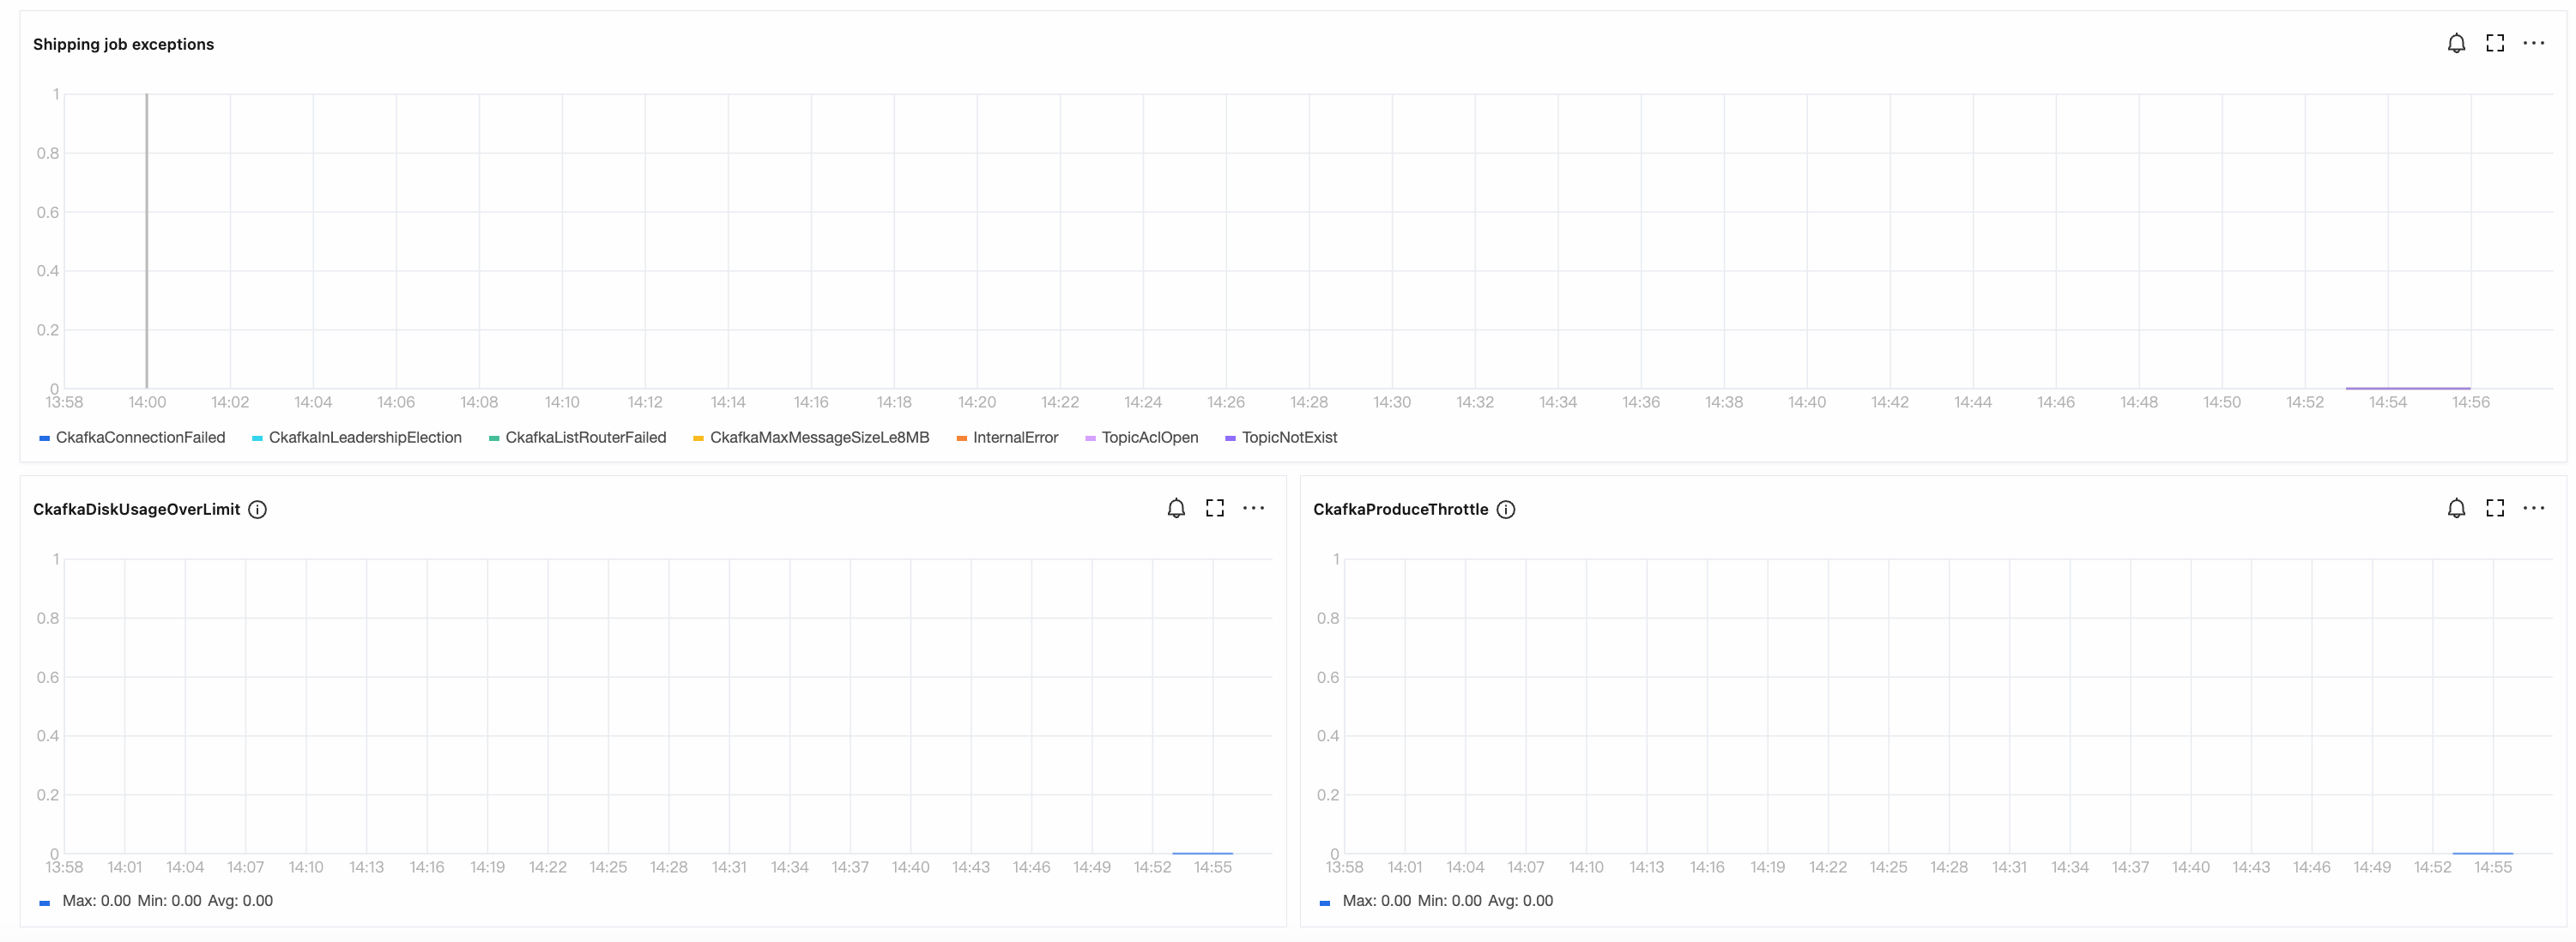Image resolution: width=2576 pixels, height=942 pixels.
Task: Click gray vertical marker at 14:00
Action: pos(147,240)
